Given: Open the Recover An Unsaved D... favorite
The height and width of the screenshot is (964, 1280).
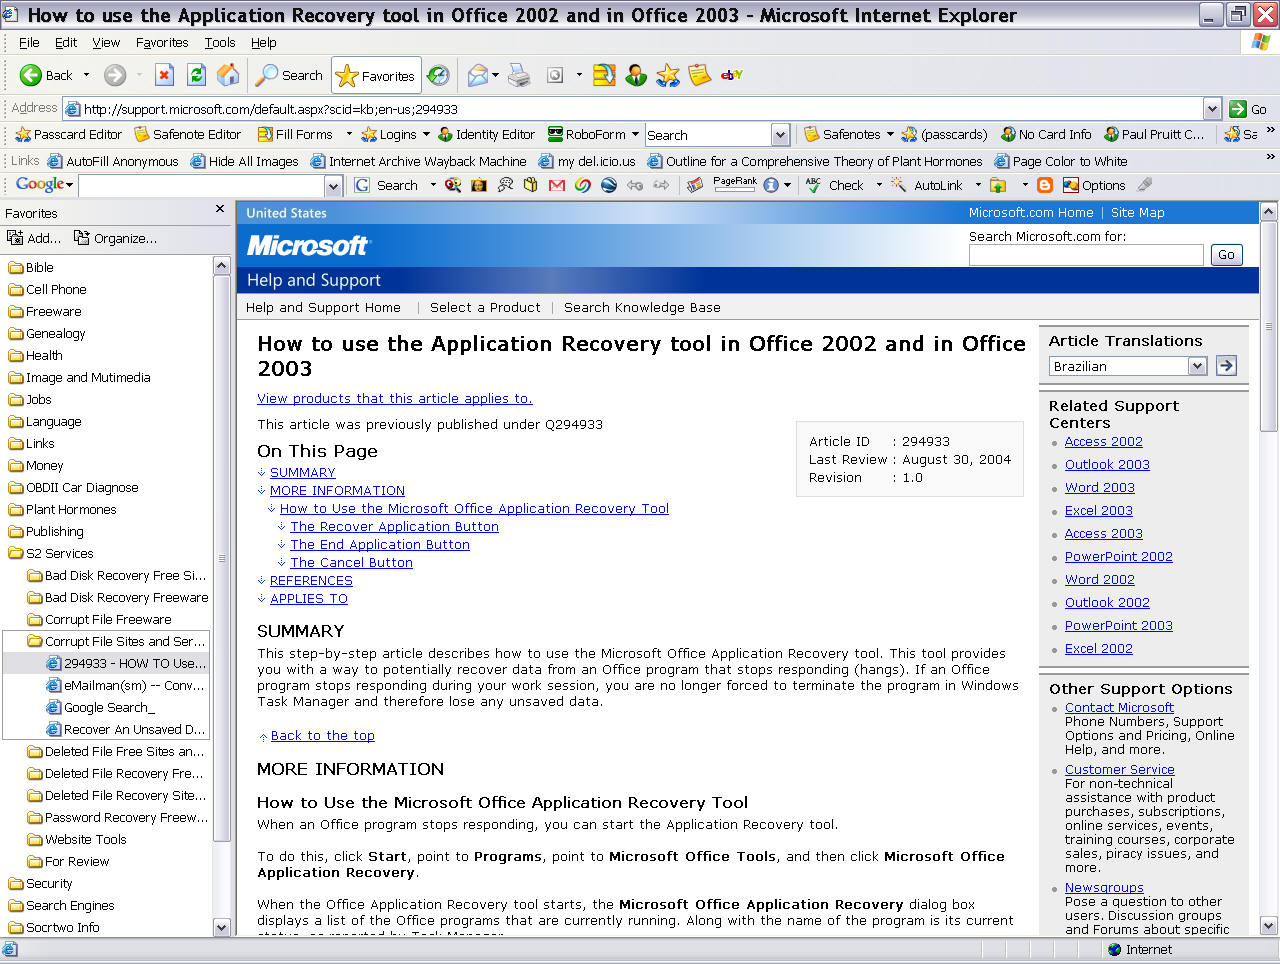Looking at the screenshot, I should [127, 729].
